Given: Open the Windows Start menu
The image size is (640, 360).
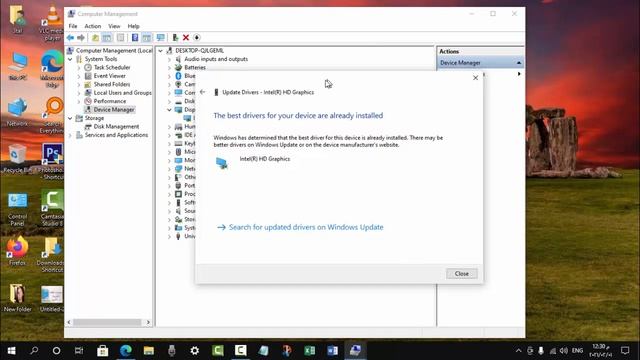Looking at the screenshot, I should 11,351.
